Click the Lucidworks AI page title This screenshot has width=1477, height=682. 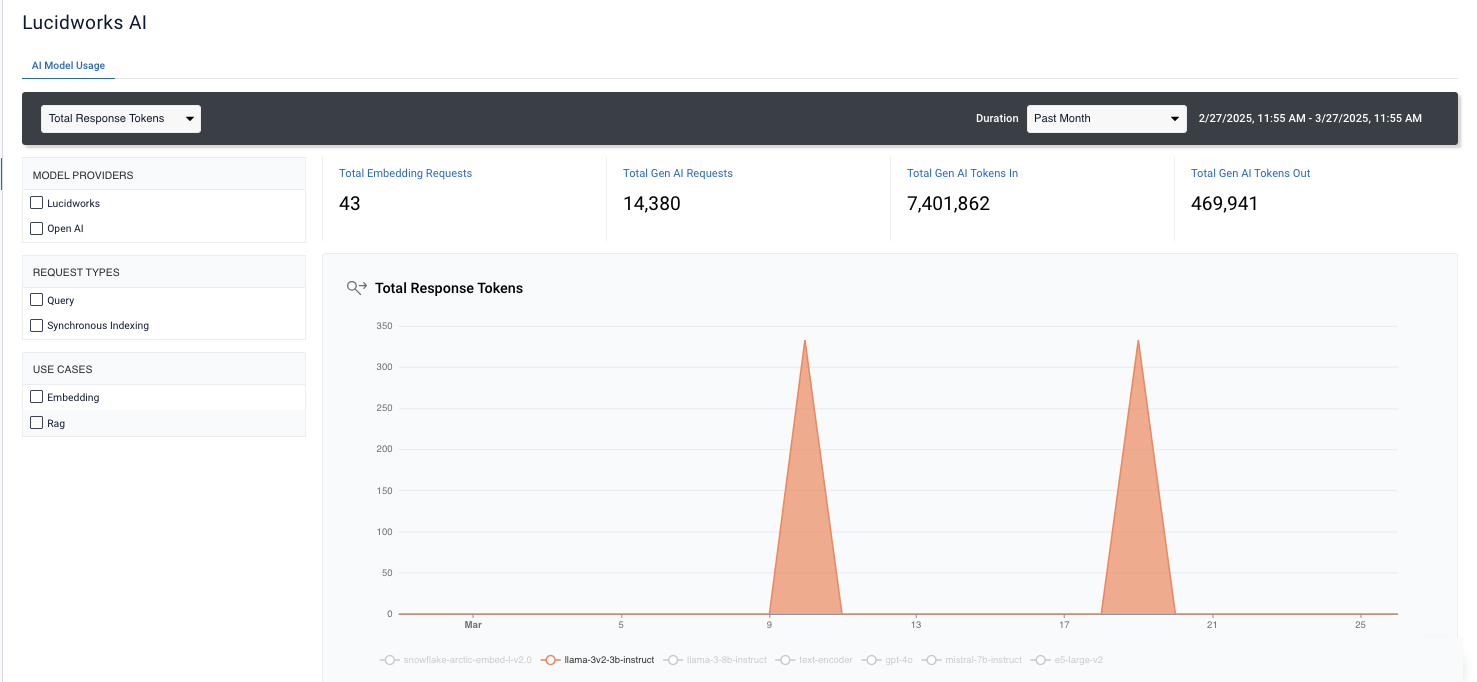[x=84, y=22]
